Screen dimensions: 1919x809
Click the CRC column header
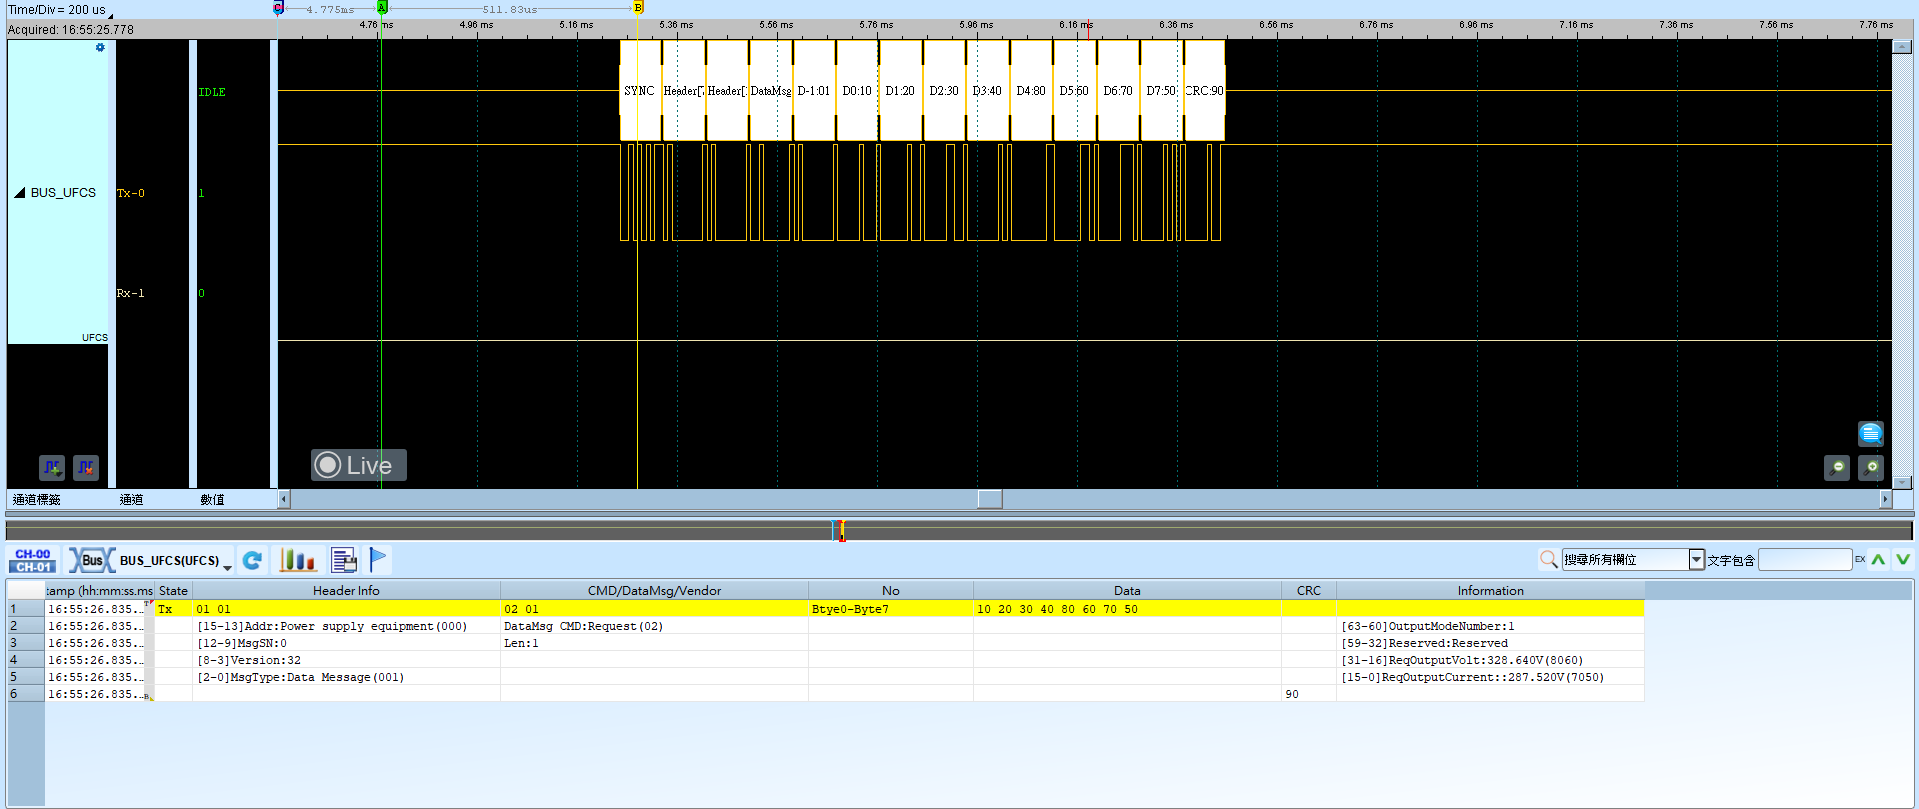coord(1308,590)
